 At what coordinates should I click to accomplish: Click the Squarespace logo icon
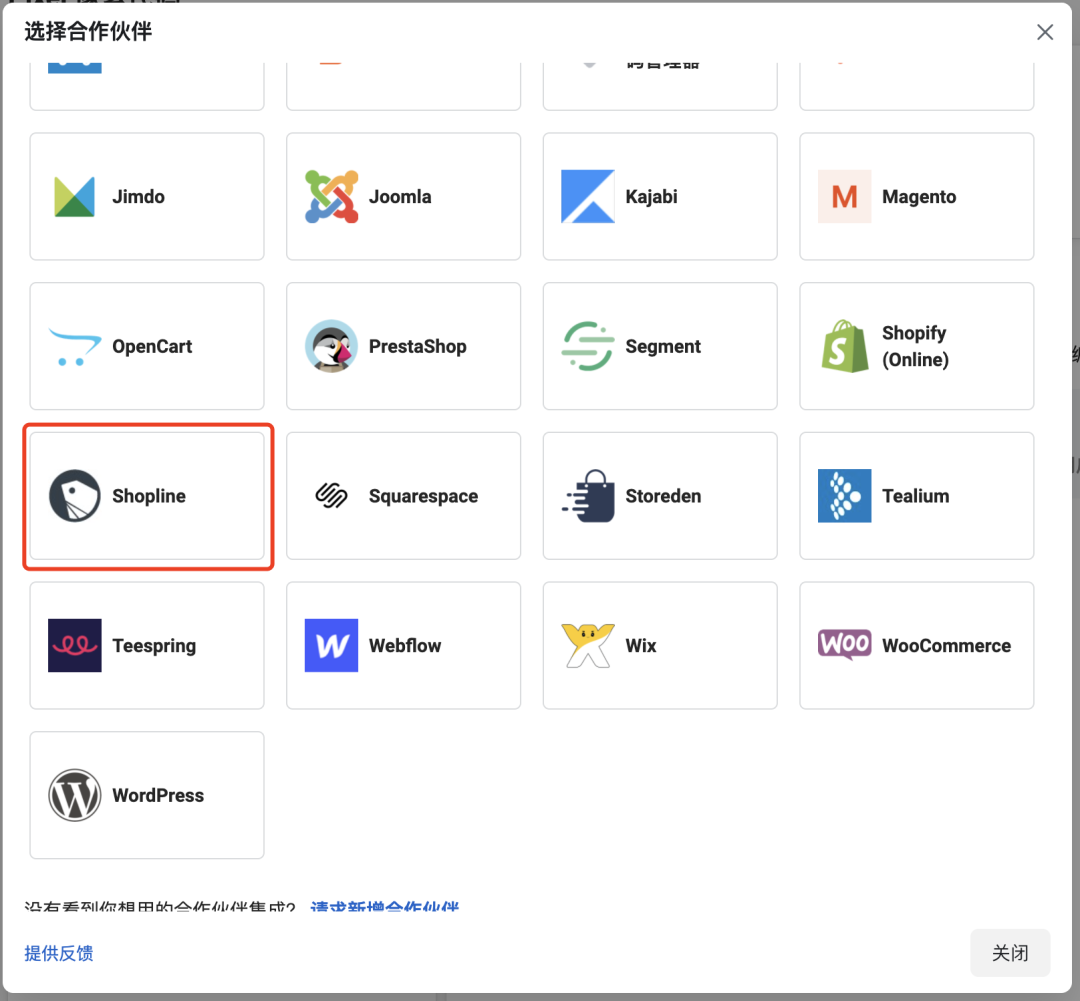[331, 496]
